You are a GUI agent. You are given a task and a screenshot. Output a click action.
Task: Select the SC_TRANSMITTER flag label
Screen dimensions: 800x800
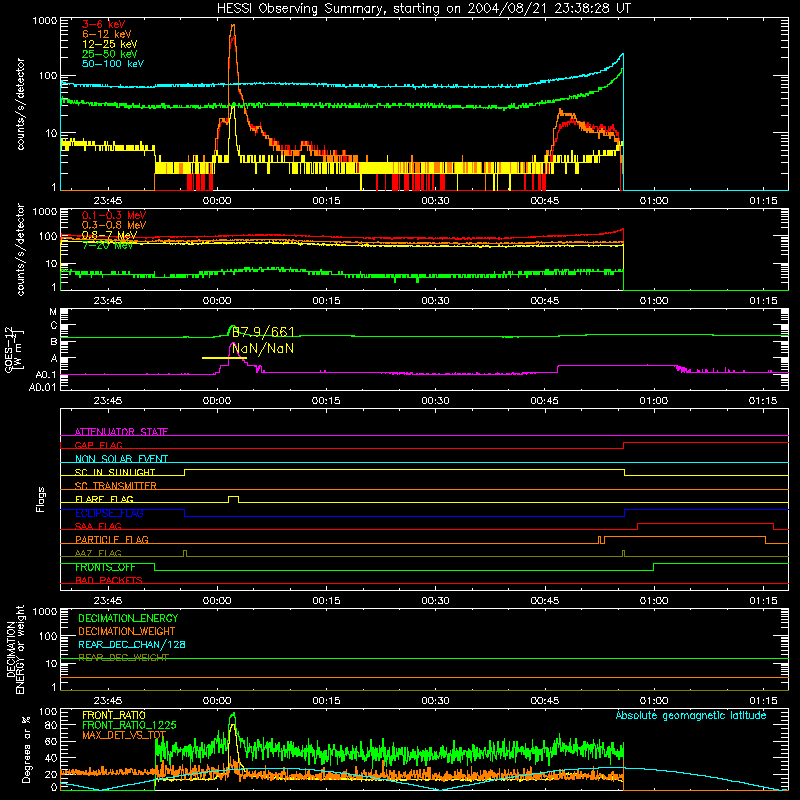click(x=115, y=486)
